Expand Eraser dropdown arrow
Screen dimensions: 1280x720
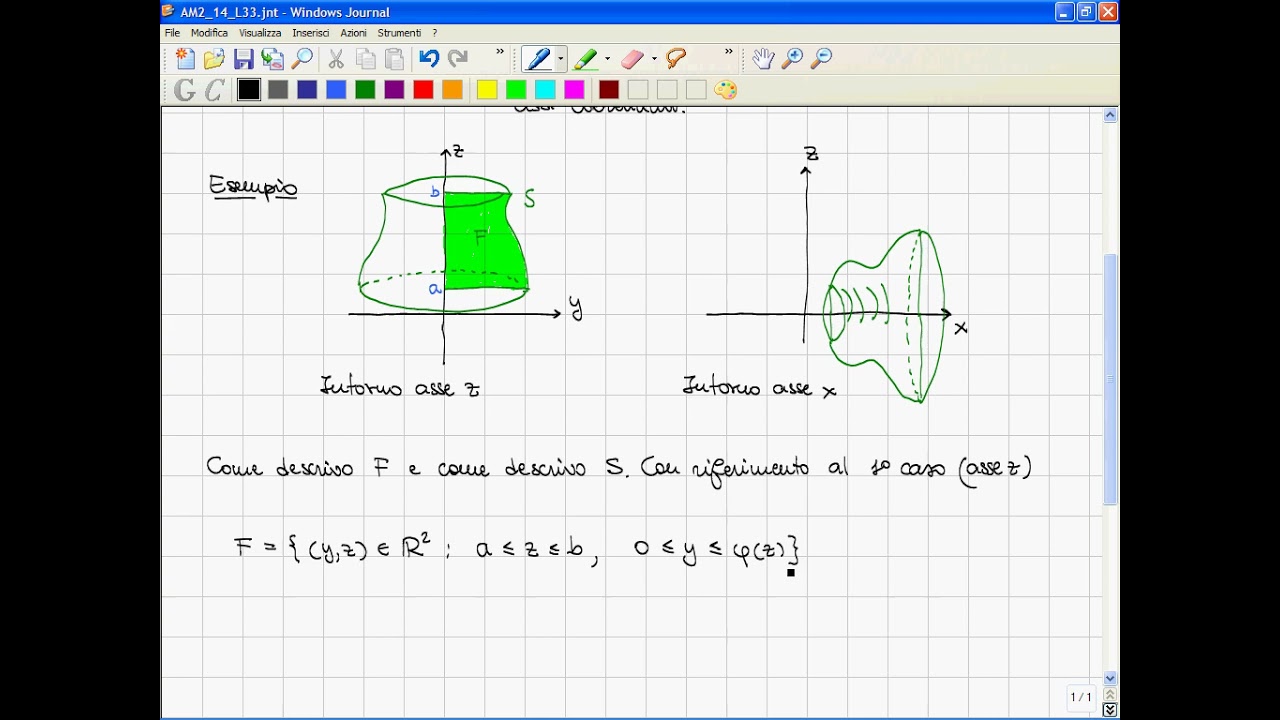(x=654, y=59)
